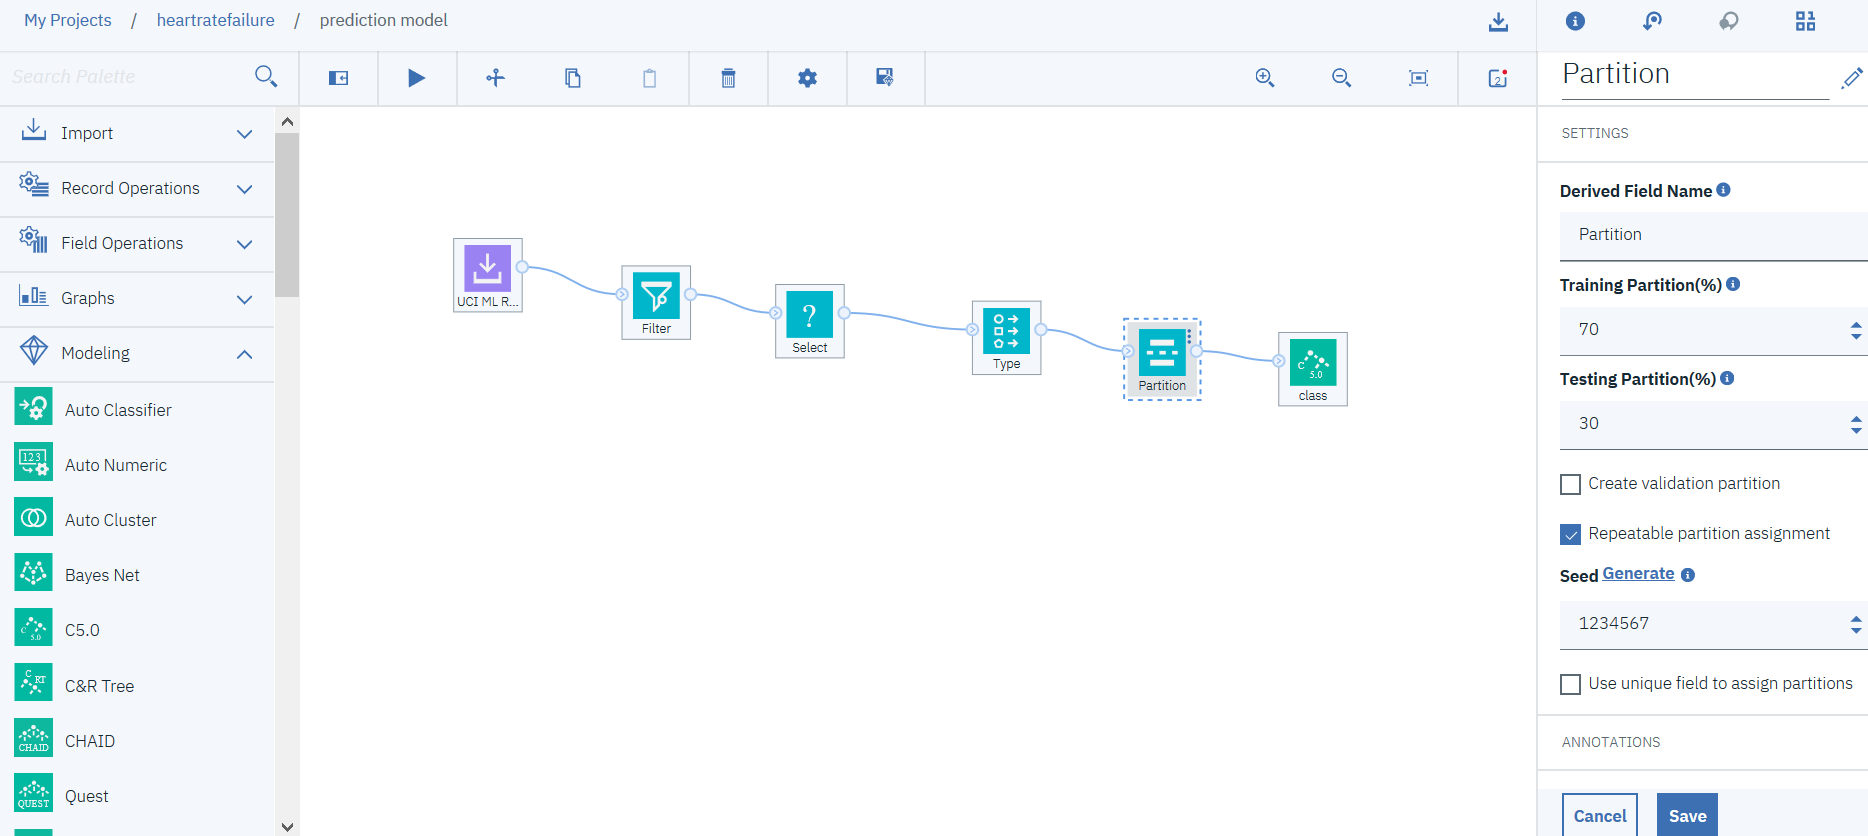Uncheck Repeatable partition assignment

(x=1571, y=534)
